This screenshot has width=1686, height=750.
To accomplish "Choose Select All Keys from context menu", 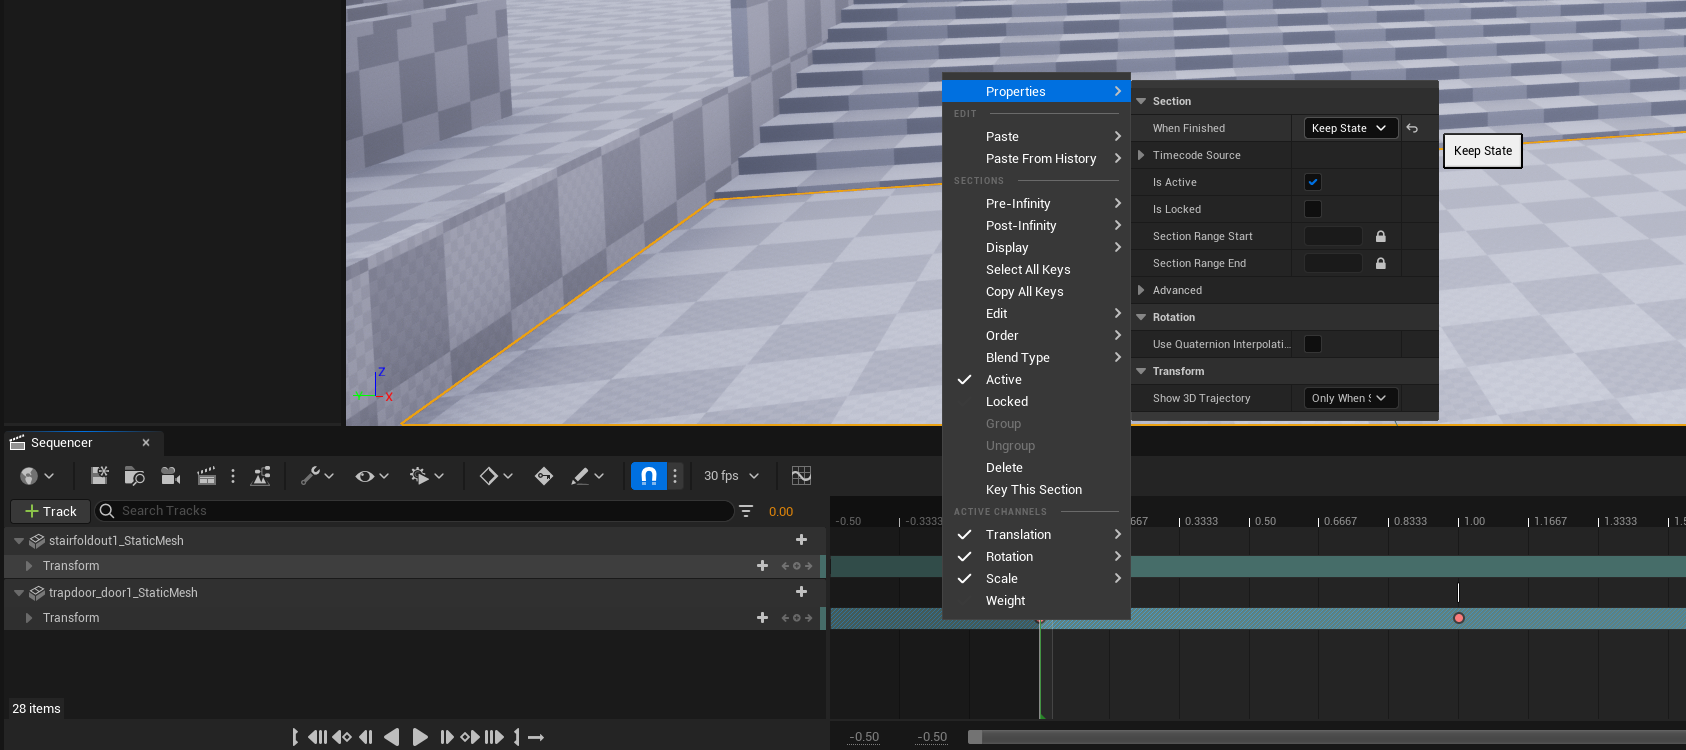I will 1028,270.
